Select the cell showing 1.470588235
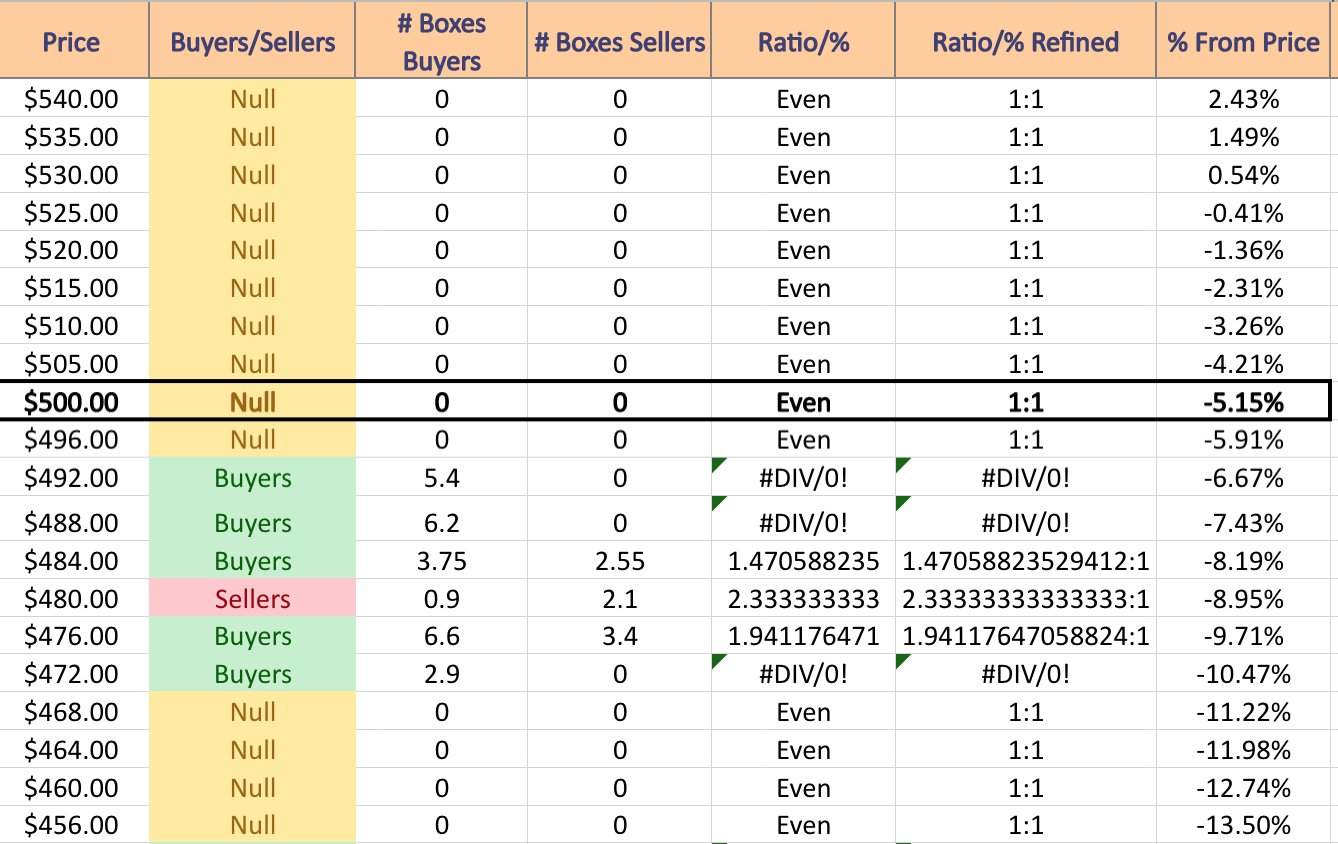1338x844 pixels. coord(803,561)
